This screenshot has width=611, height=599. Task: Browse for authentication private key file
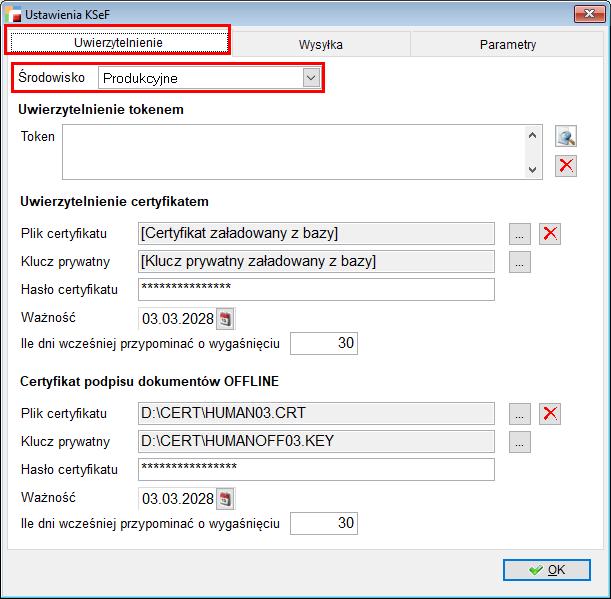coord(519,262)
